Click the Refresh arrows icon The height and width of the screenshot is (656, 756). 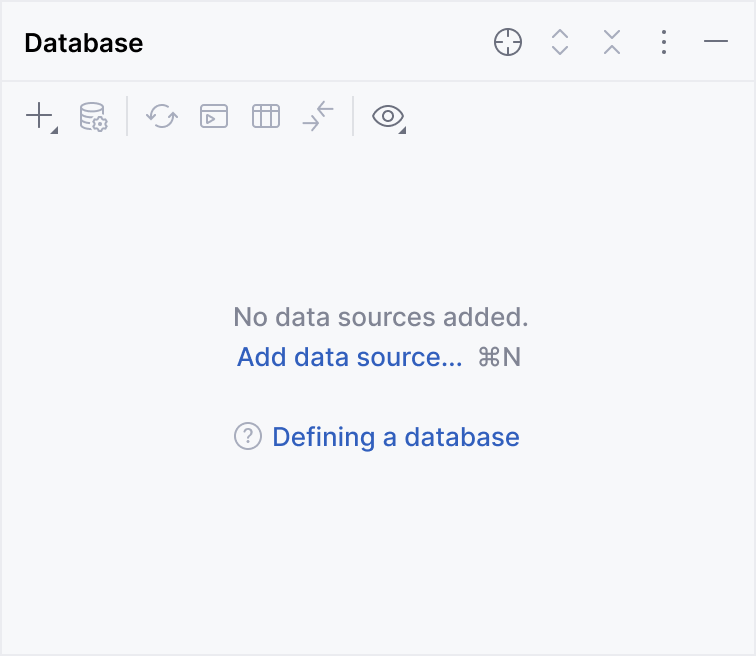[x=161, y=117]
